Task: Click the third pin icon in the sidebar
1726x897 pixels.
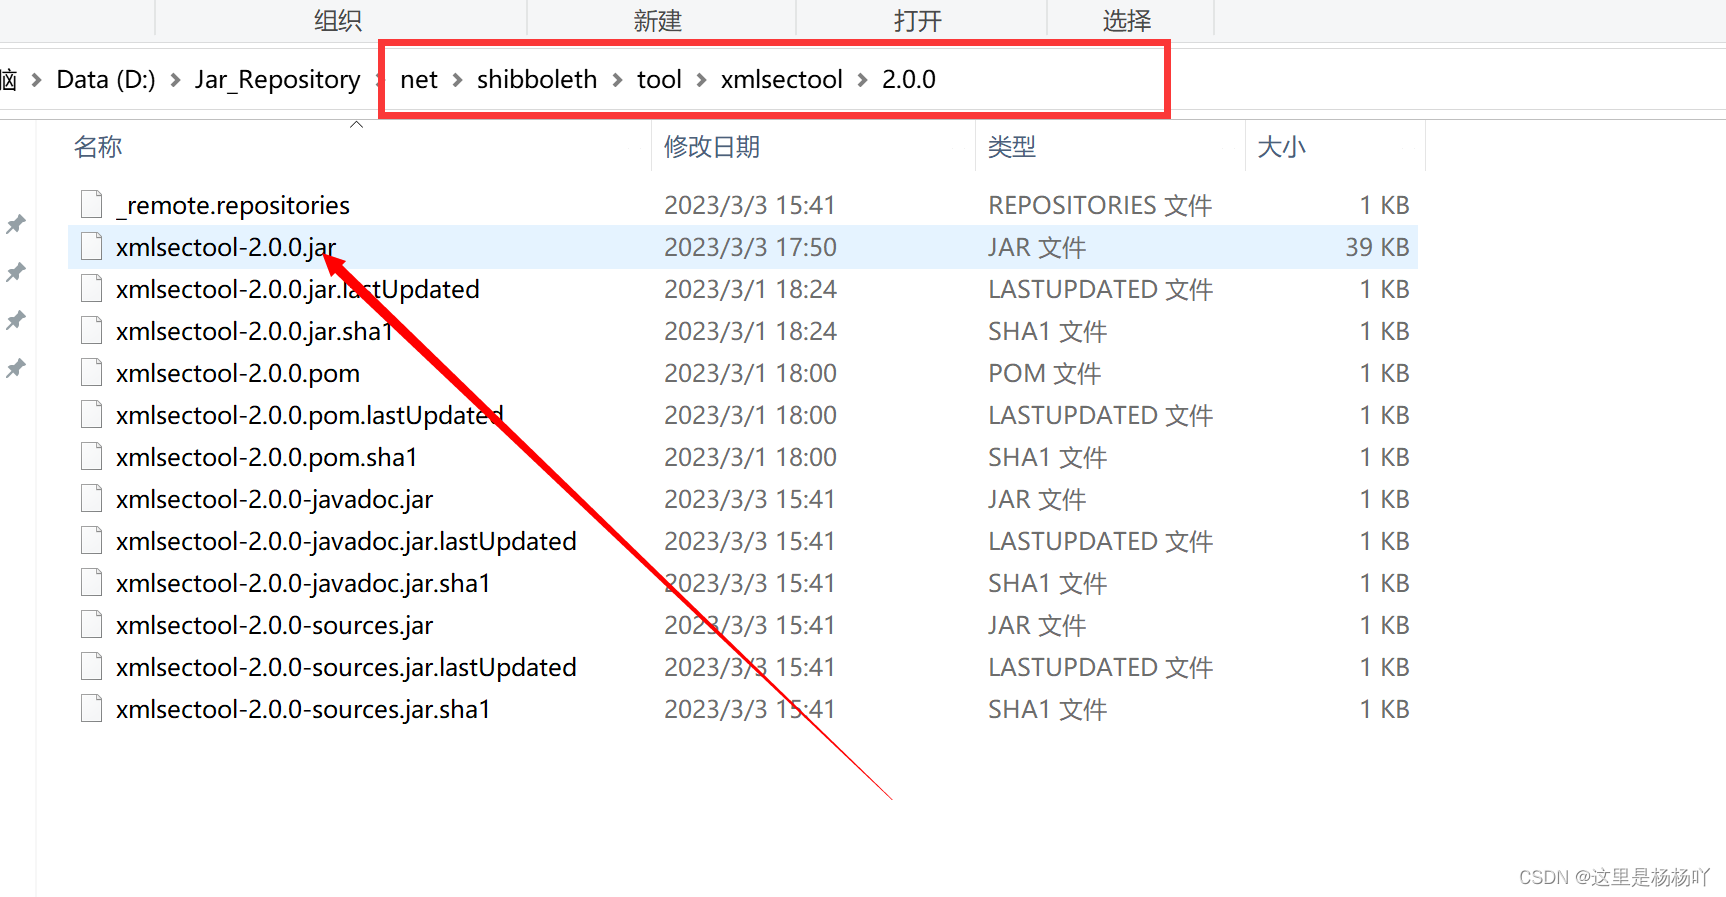Action: [16, 320]
